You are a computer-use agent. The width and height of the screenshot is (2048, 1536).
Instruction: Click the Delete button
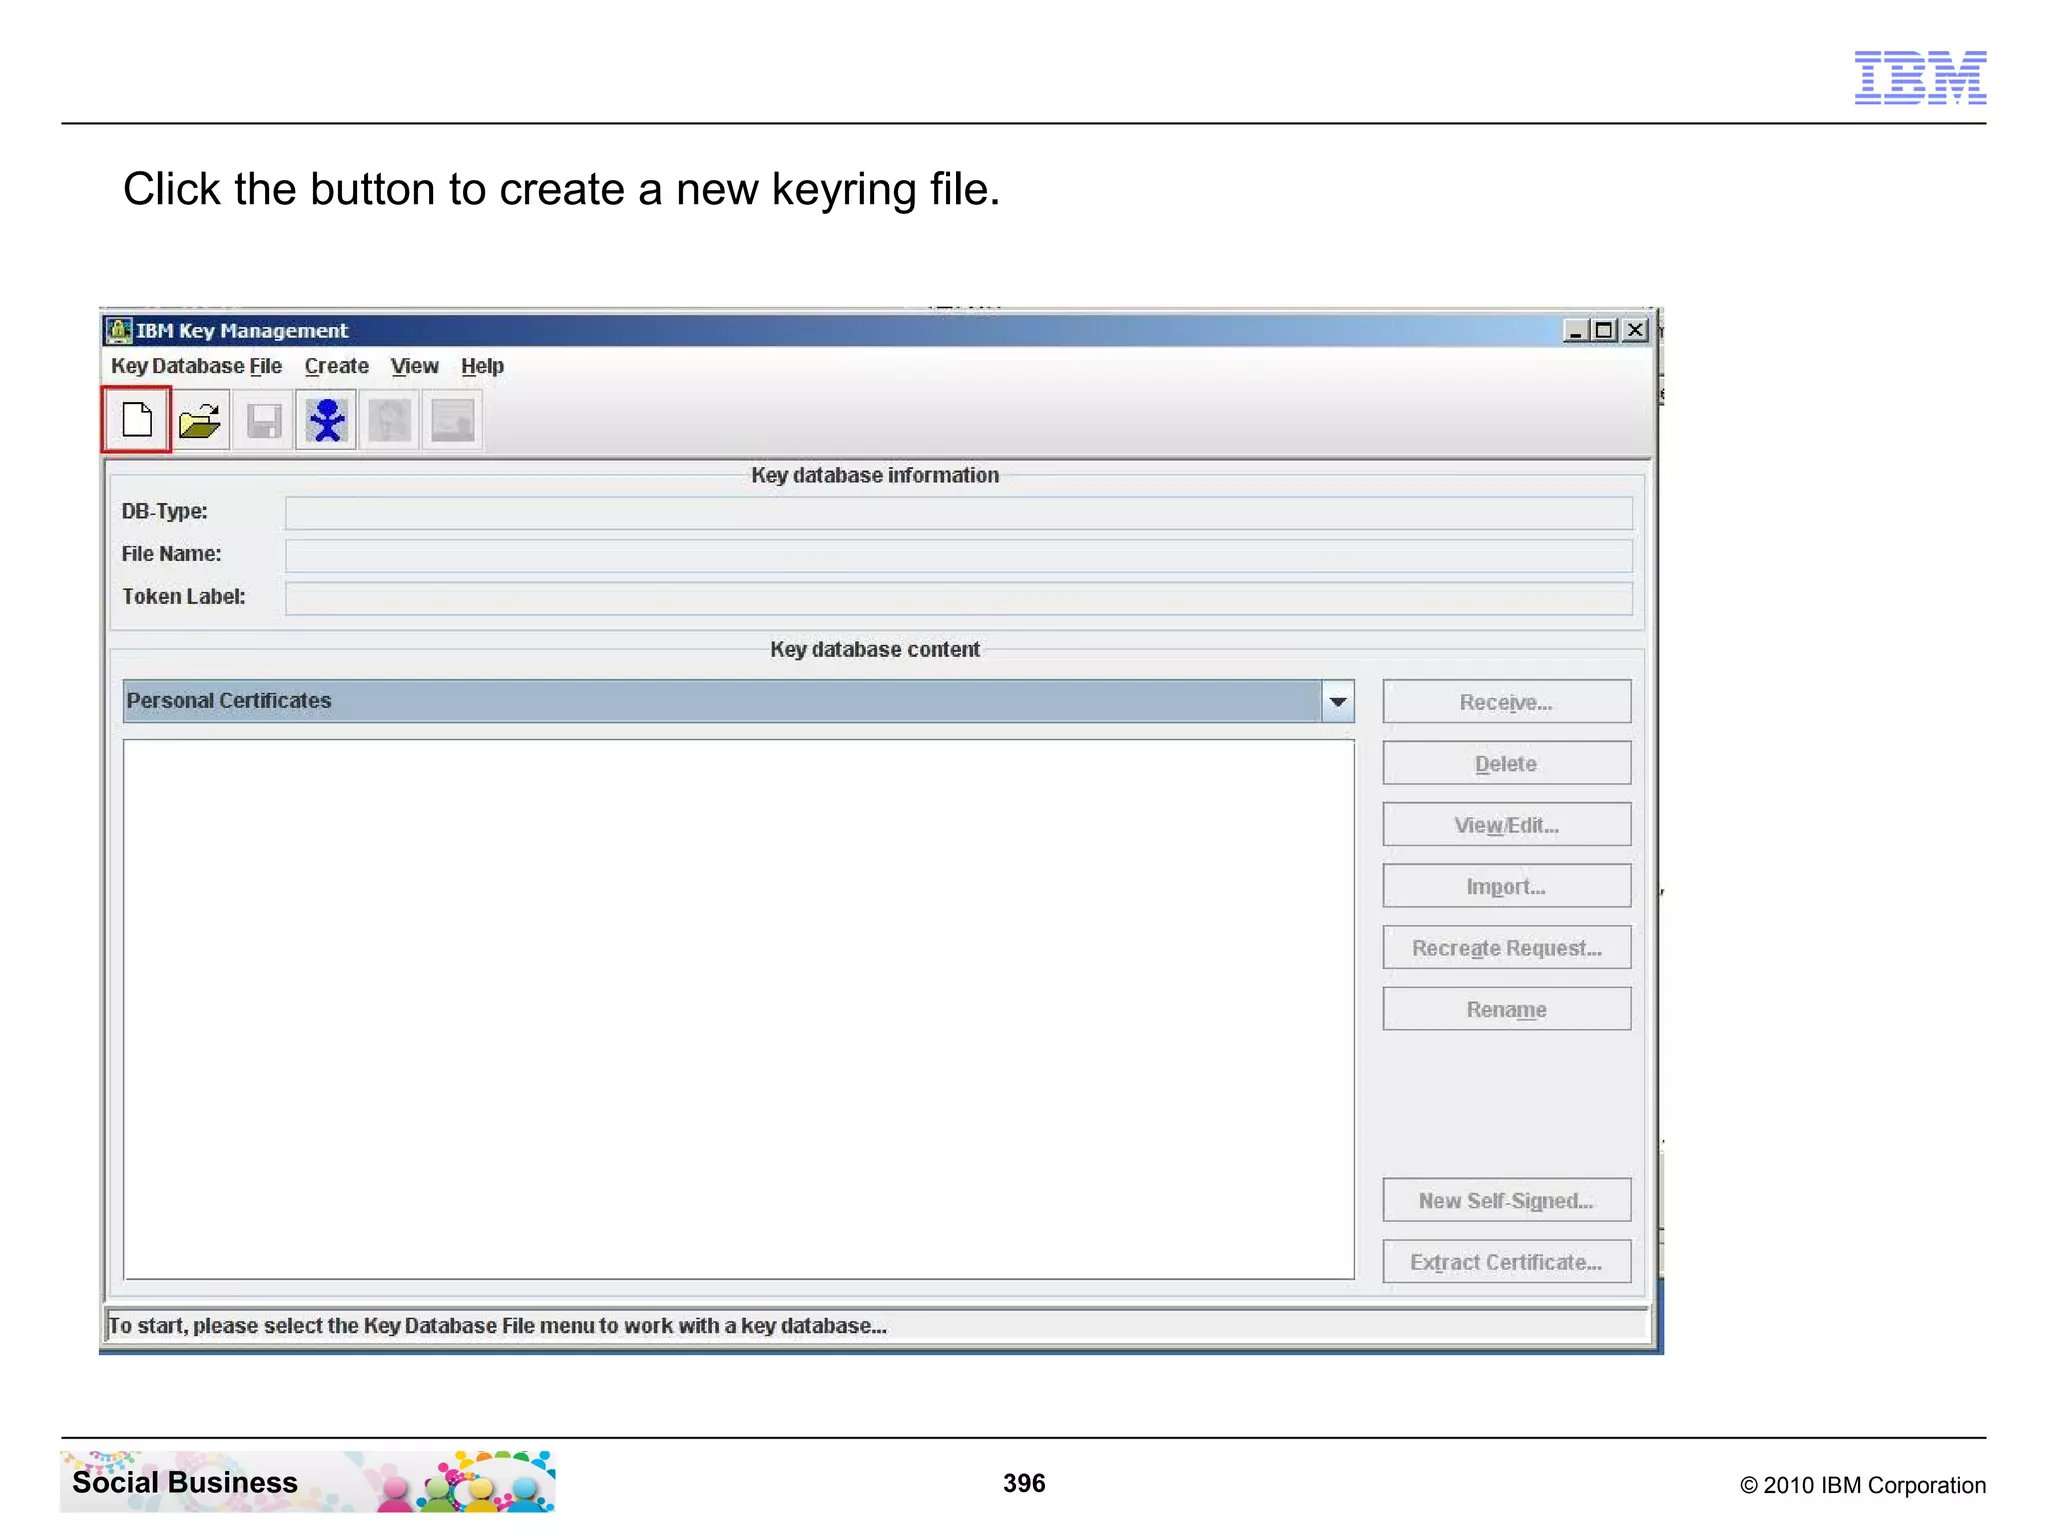[x=1506, y=764]
